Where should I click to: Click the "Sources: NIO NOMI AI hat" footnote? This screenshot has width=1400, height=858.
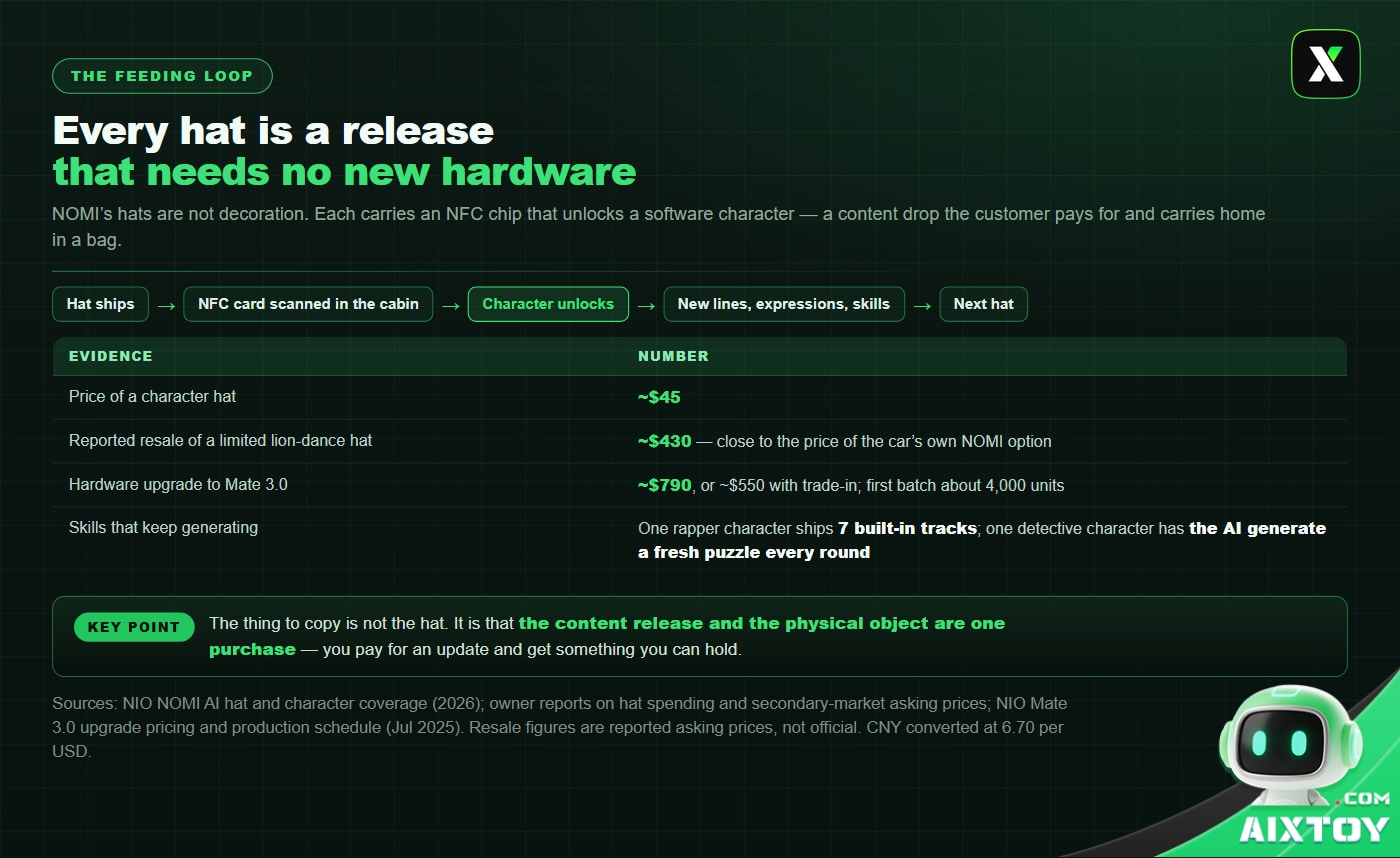(560, 727)
